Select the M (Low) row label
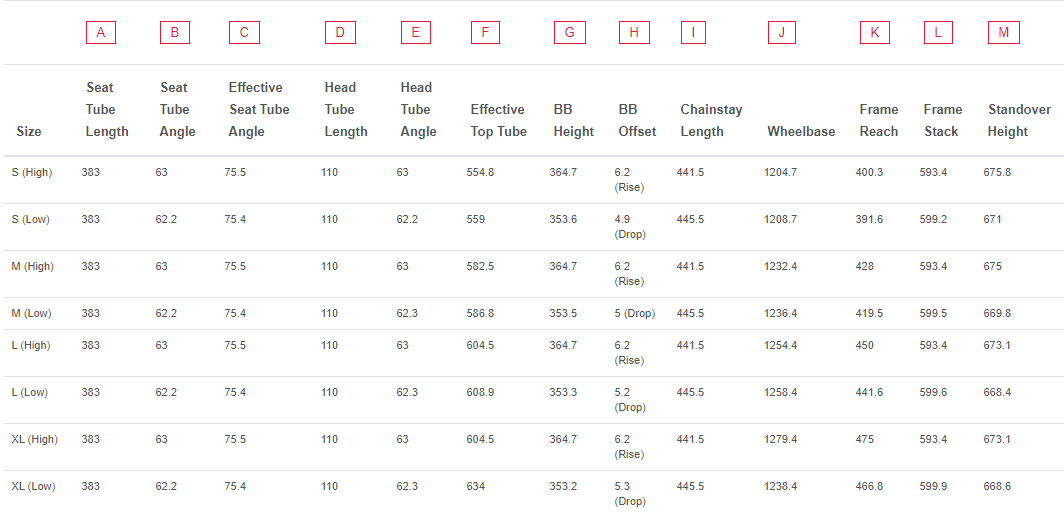This screenshot has height=514, width=1064. 32,313
